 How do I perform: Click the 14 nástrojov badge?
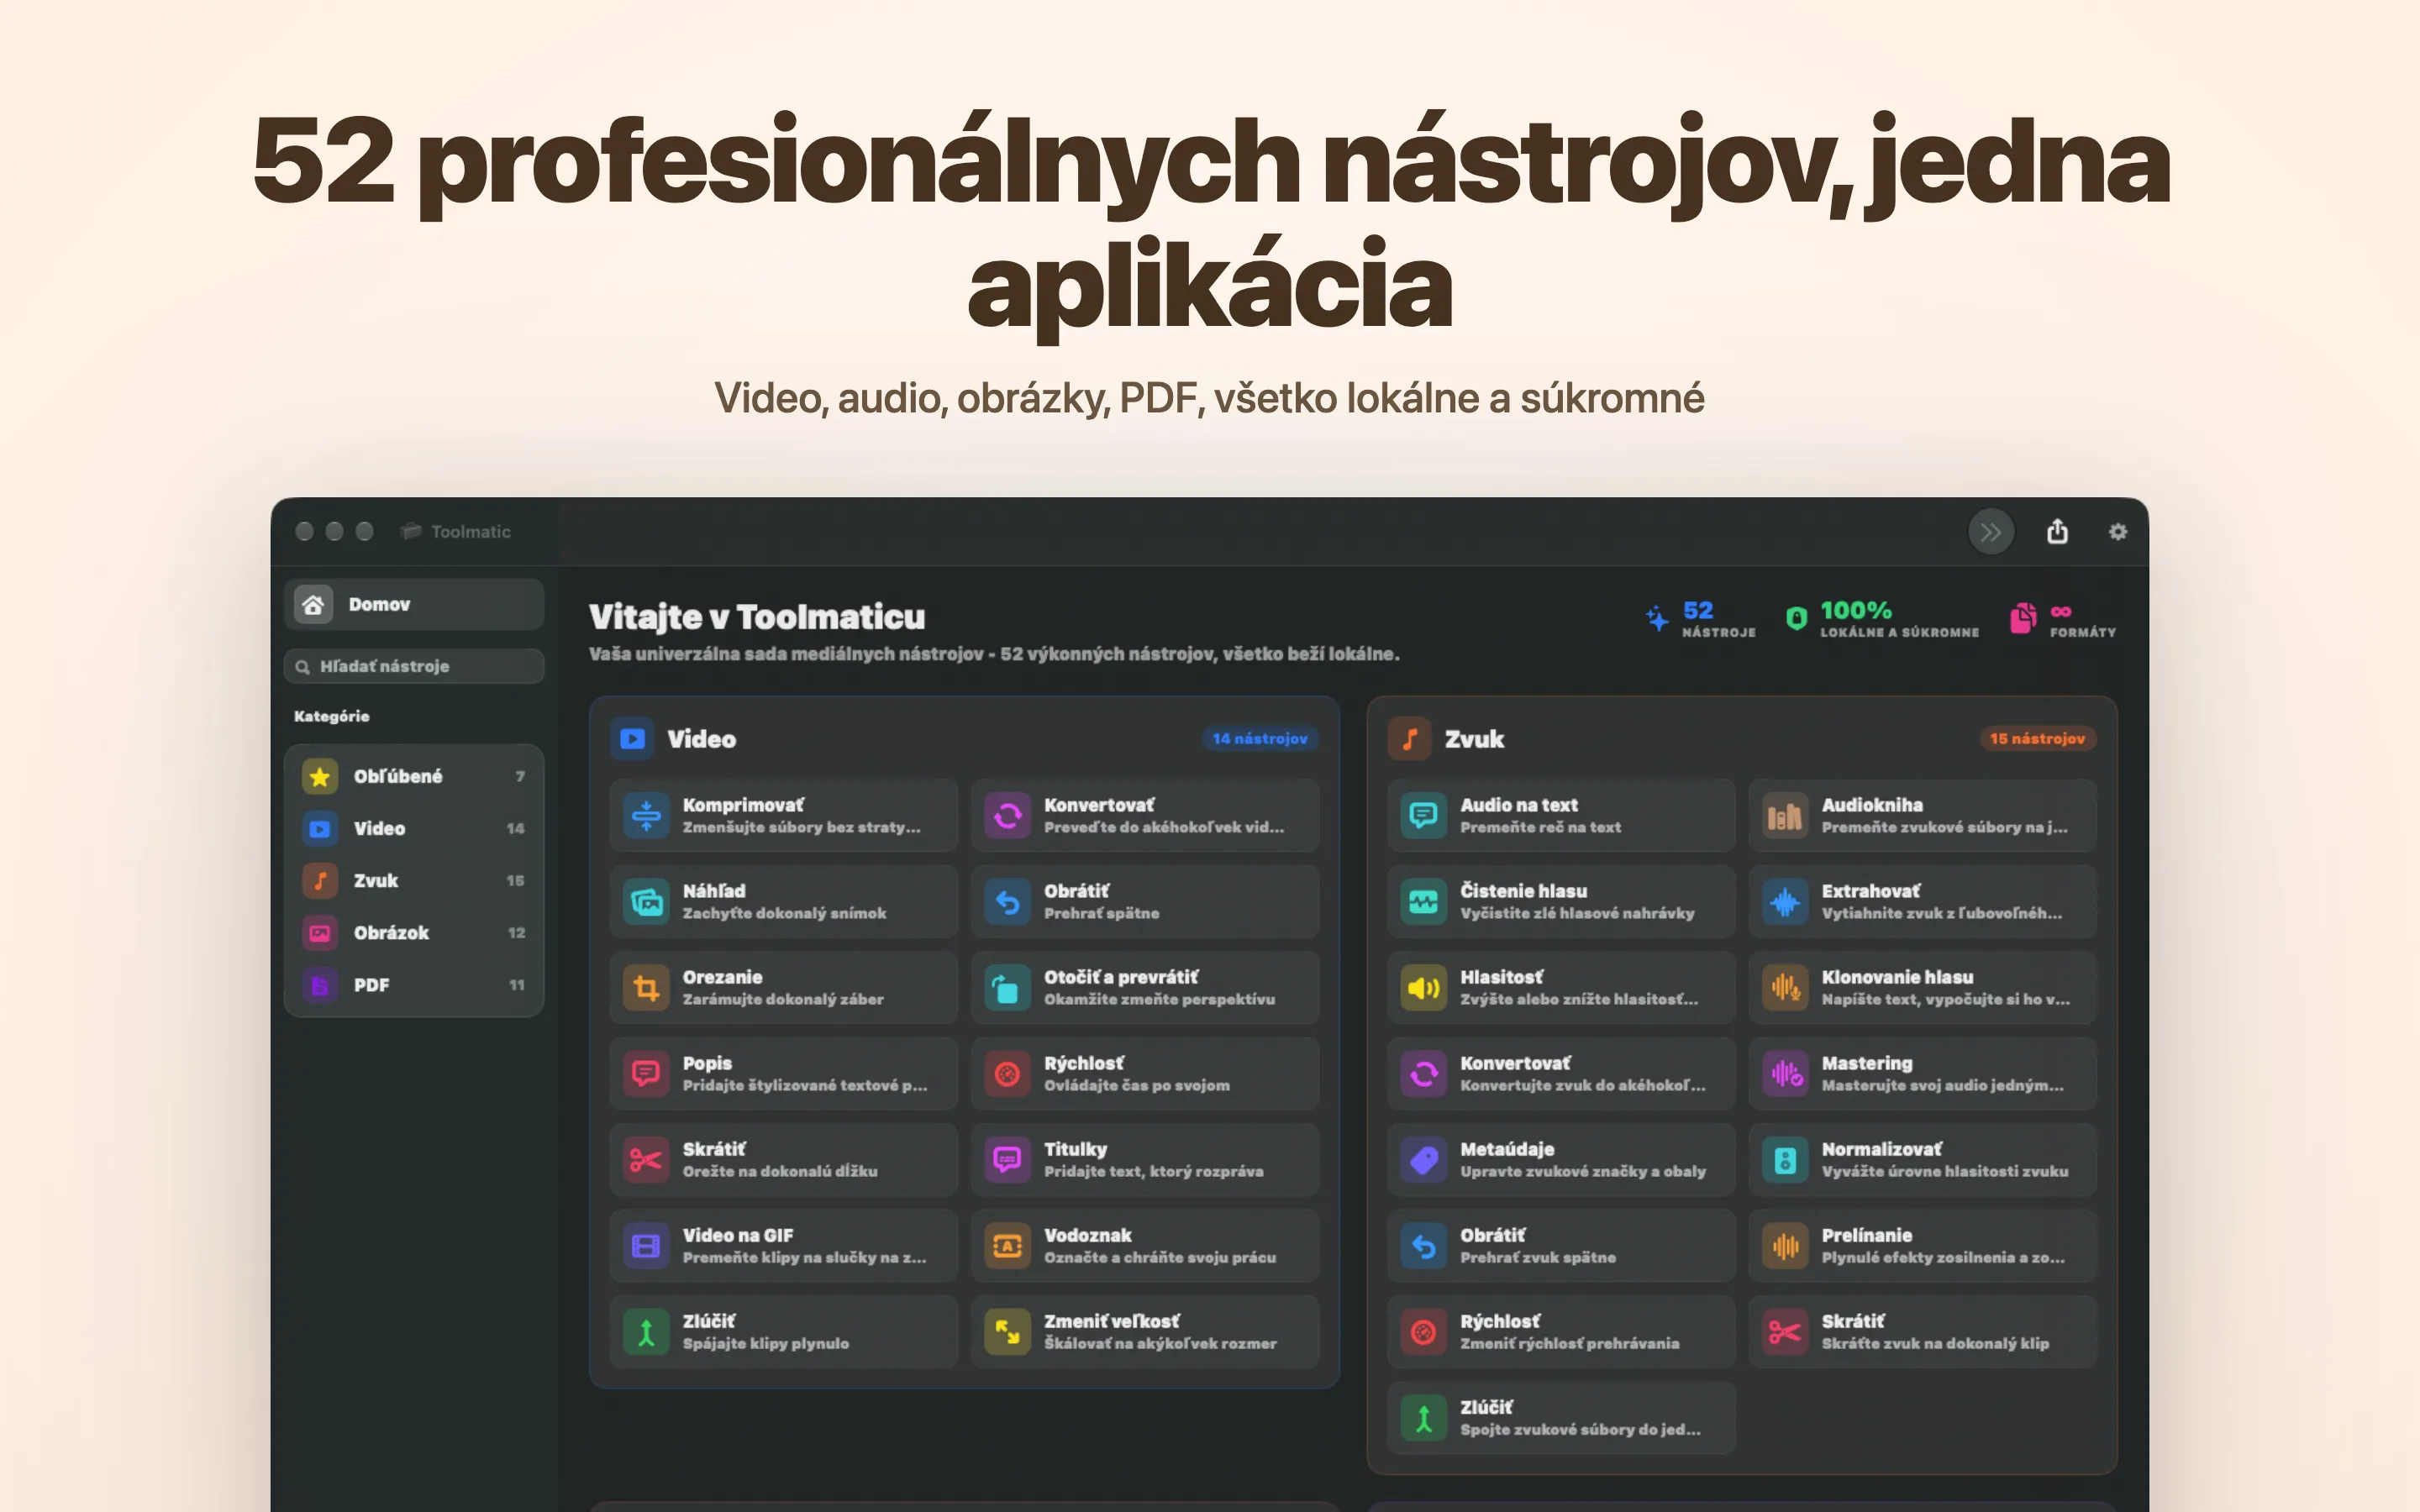point(1259,738)
